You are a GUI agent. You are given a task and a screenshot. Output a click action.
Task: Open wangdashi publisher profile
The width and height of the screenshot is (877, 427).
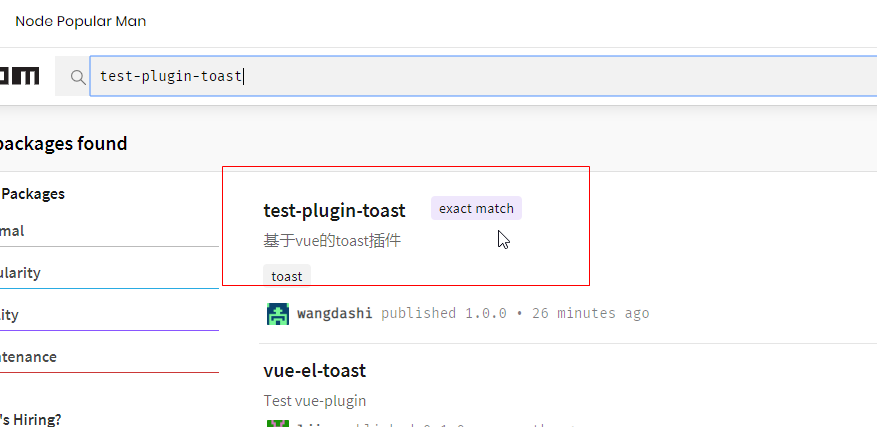tap(334, 313)
